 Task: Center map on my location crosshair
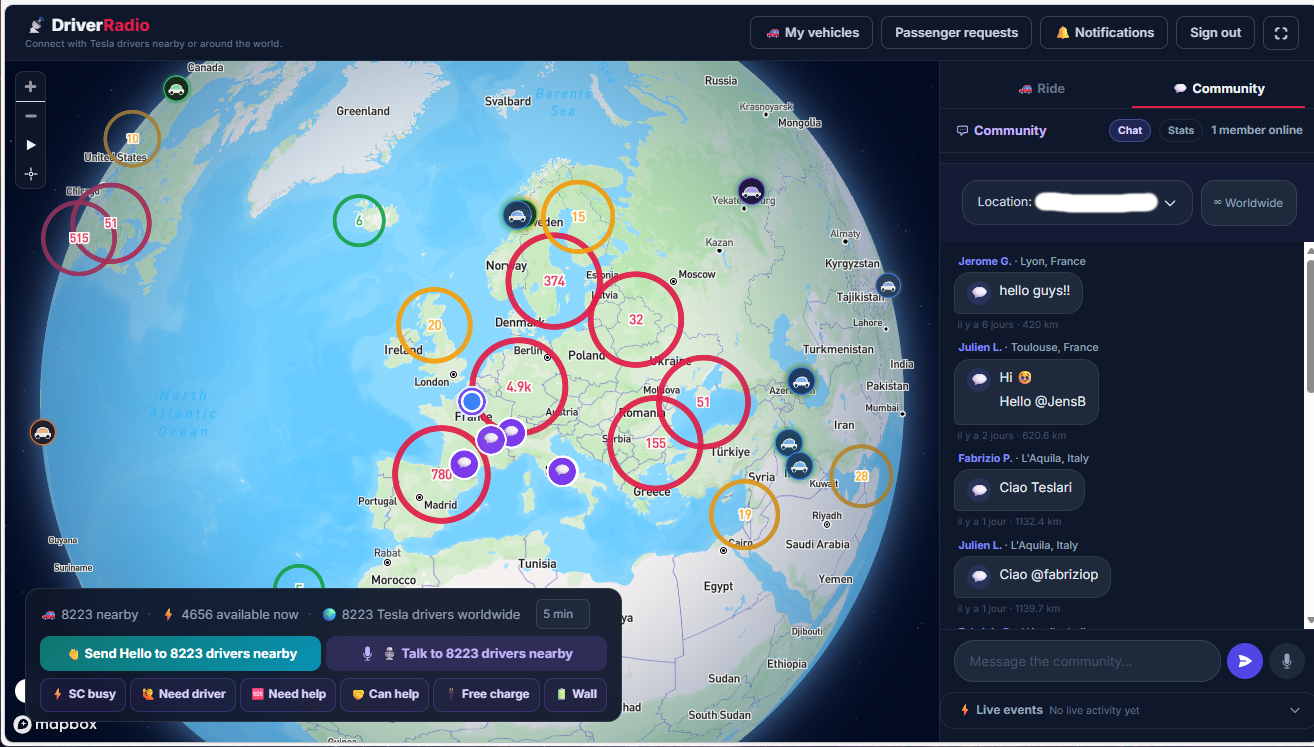31,174
